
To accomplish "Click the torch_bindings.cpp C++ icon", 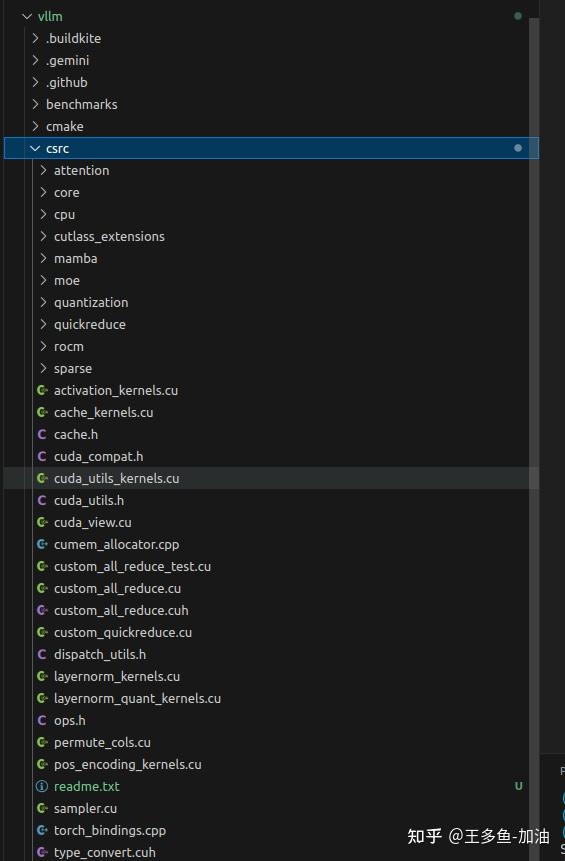I will 42,830.
